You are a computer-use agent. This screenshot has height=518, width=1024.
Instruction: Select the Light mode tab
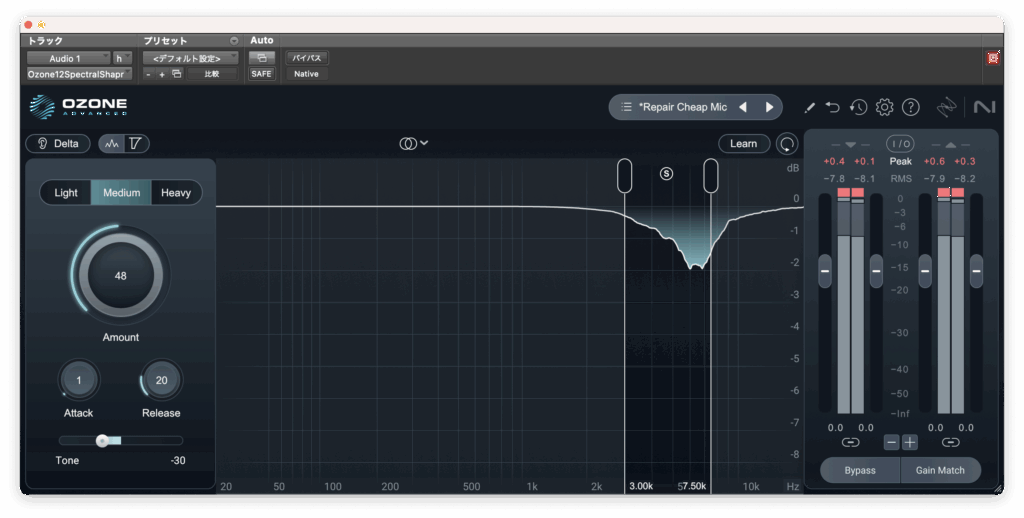(66, 193)
